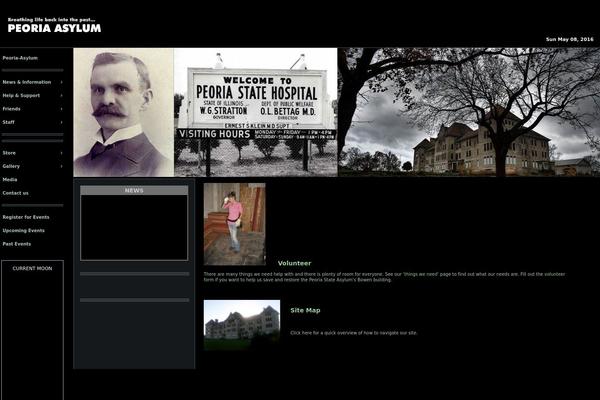600x400 pixels.
Task: Open the Staff menu item
Action: 8,122
